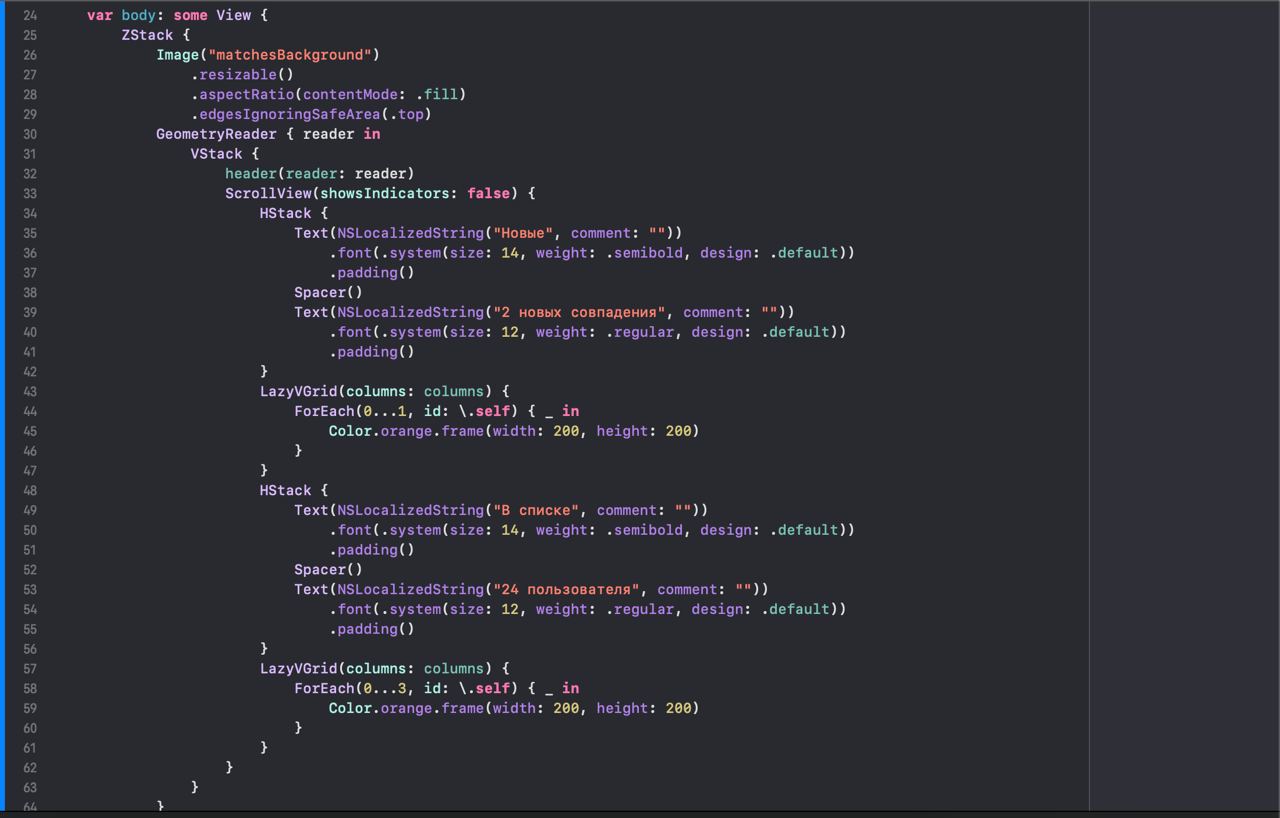Click Spacer() on line 38
Screen dimensions: 1280x818
click(328, 292)
